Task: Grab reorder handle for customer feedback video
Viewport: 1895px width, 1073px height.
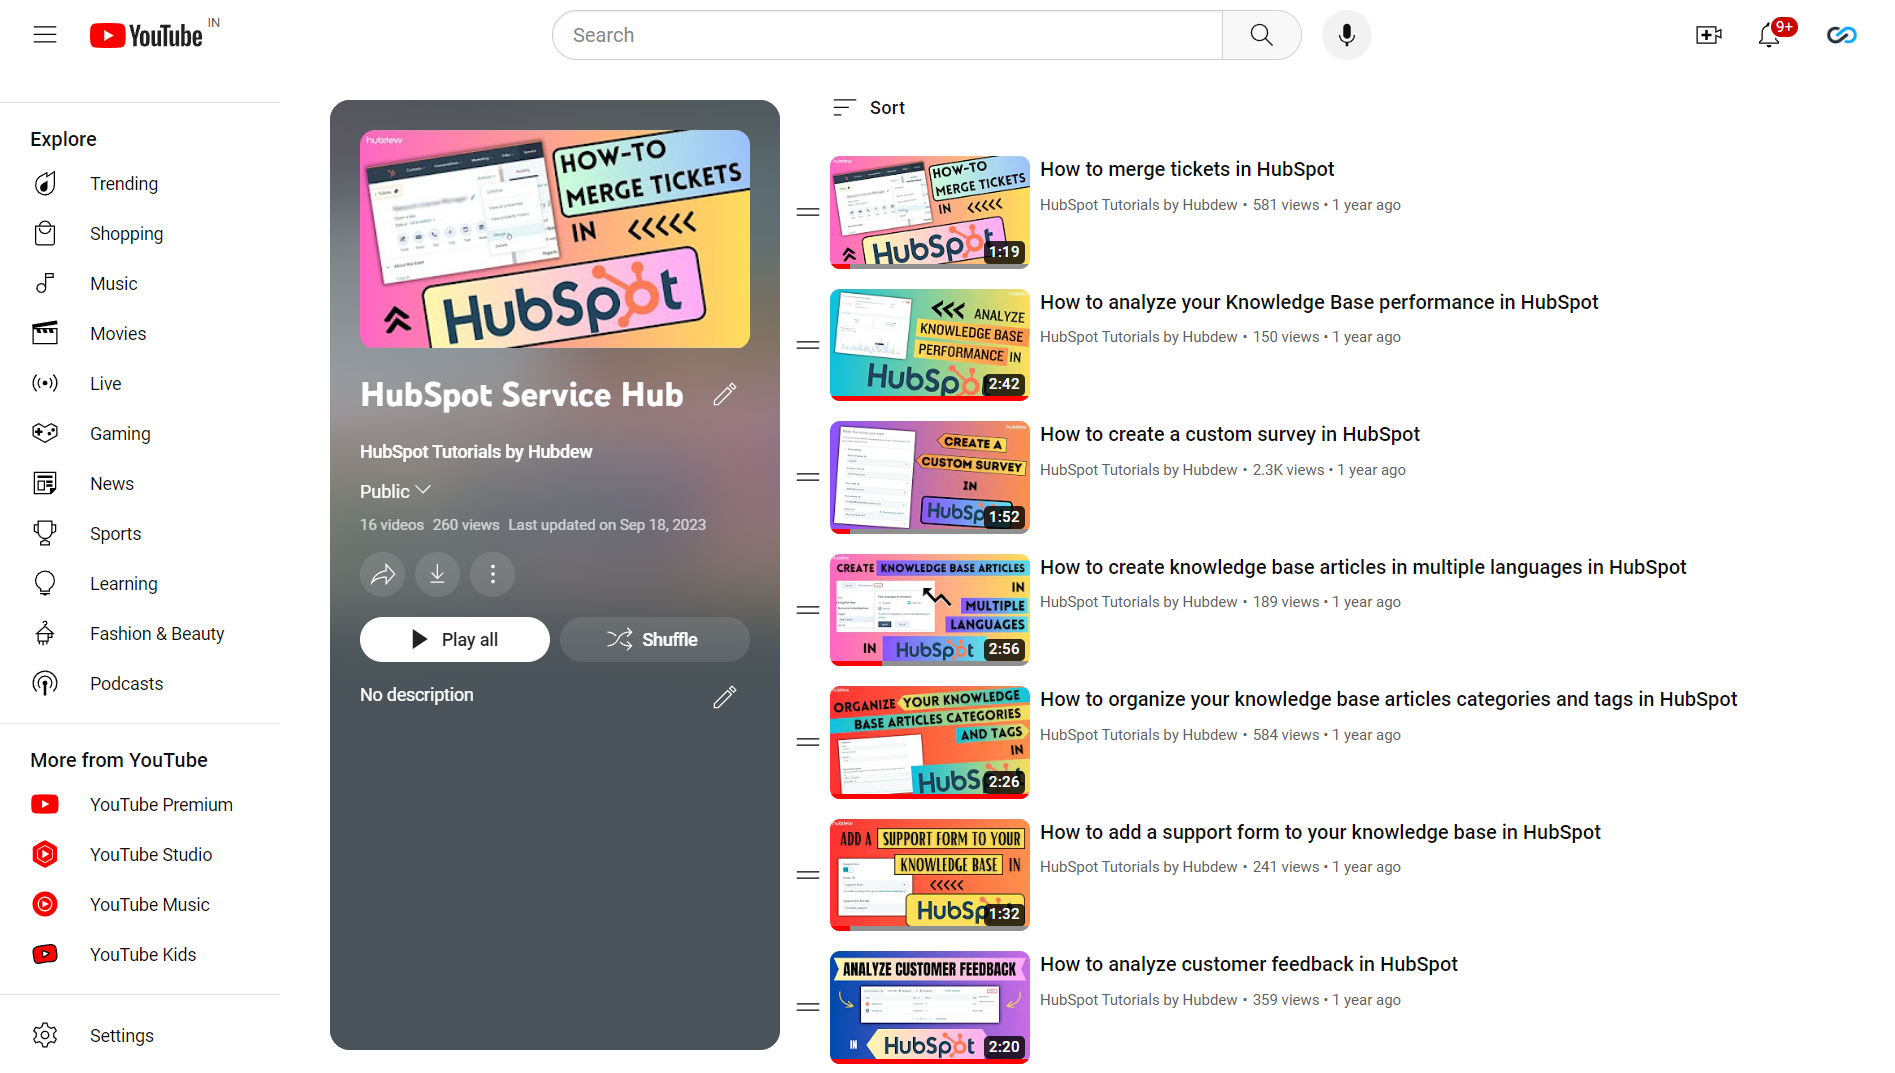Action: (x=808, y=1007)
